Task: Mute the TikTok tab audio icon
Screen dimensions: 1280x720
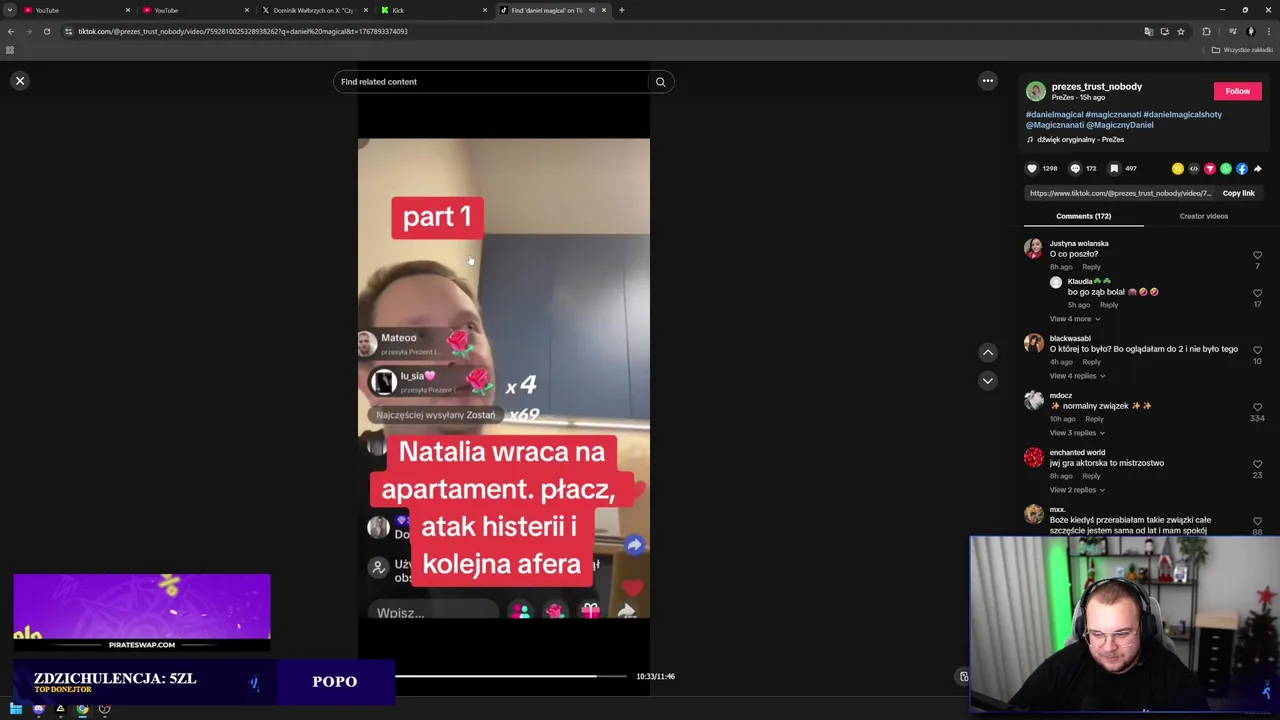Action: point(591,10)
